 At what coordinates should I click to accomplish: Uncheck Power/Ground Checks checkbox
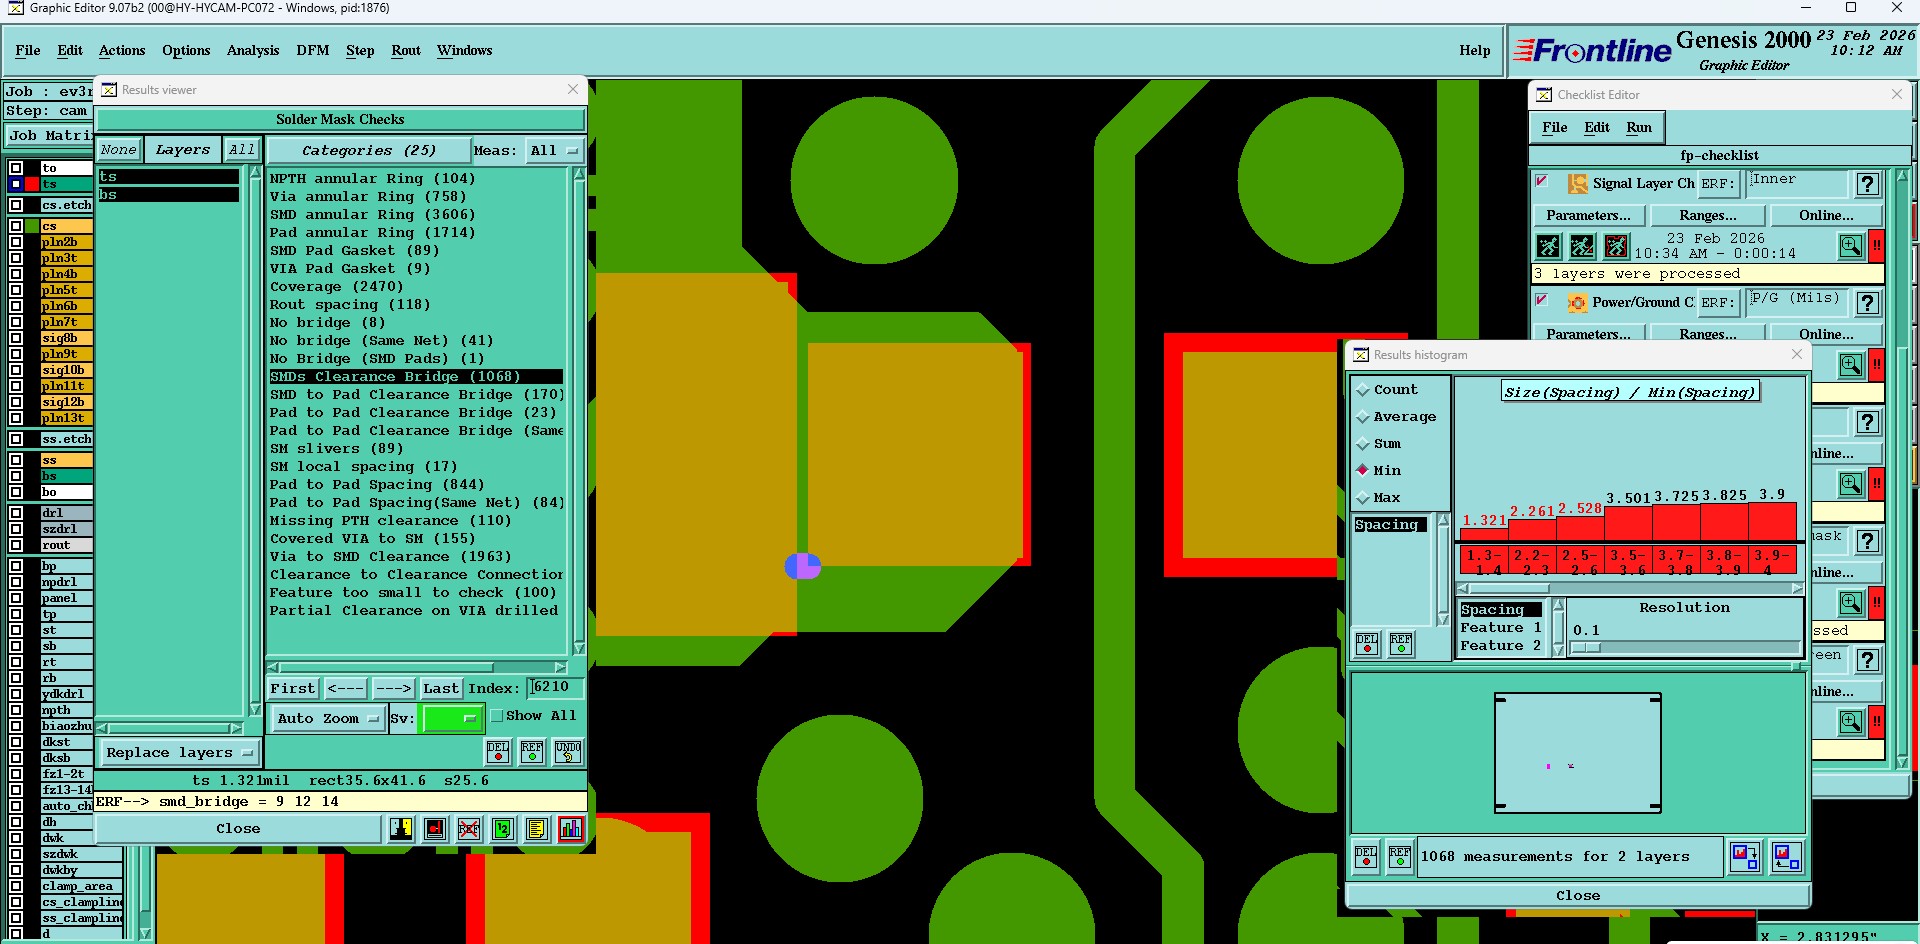coord(1542,301)
